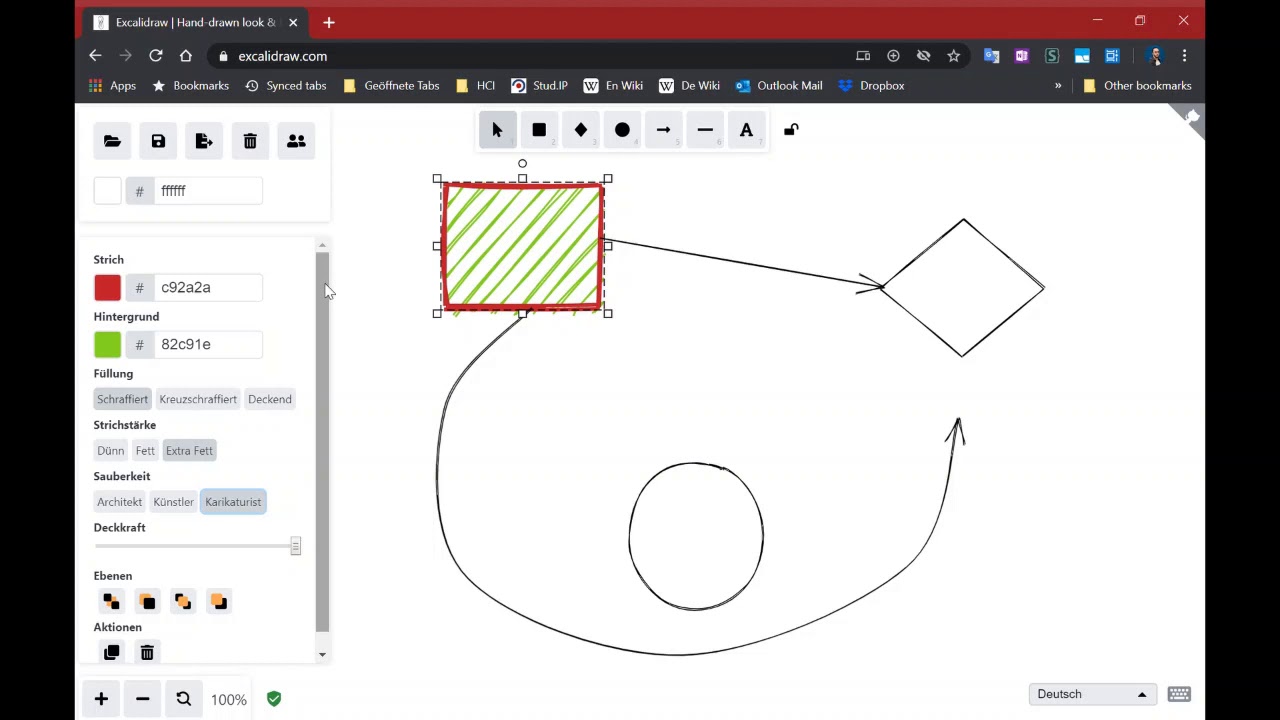Image resolution: width=1280 pixels, height=720 pixels.
Task: Open Geöffnete Tabs bookmark folder
Action: pyautogui.click(x=391, y=86)
